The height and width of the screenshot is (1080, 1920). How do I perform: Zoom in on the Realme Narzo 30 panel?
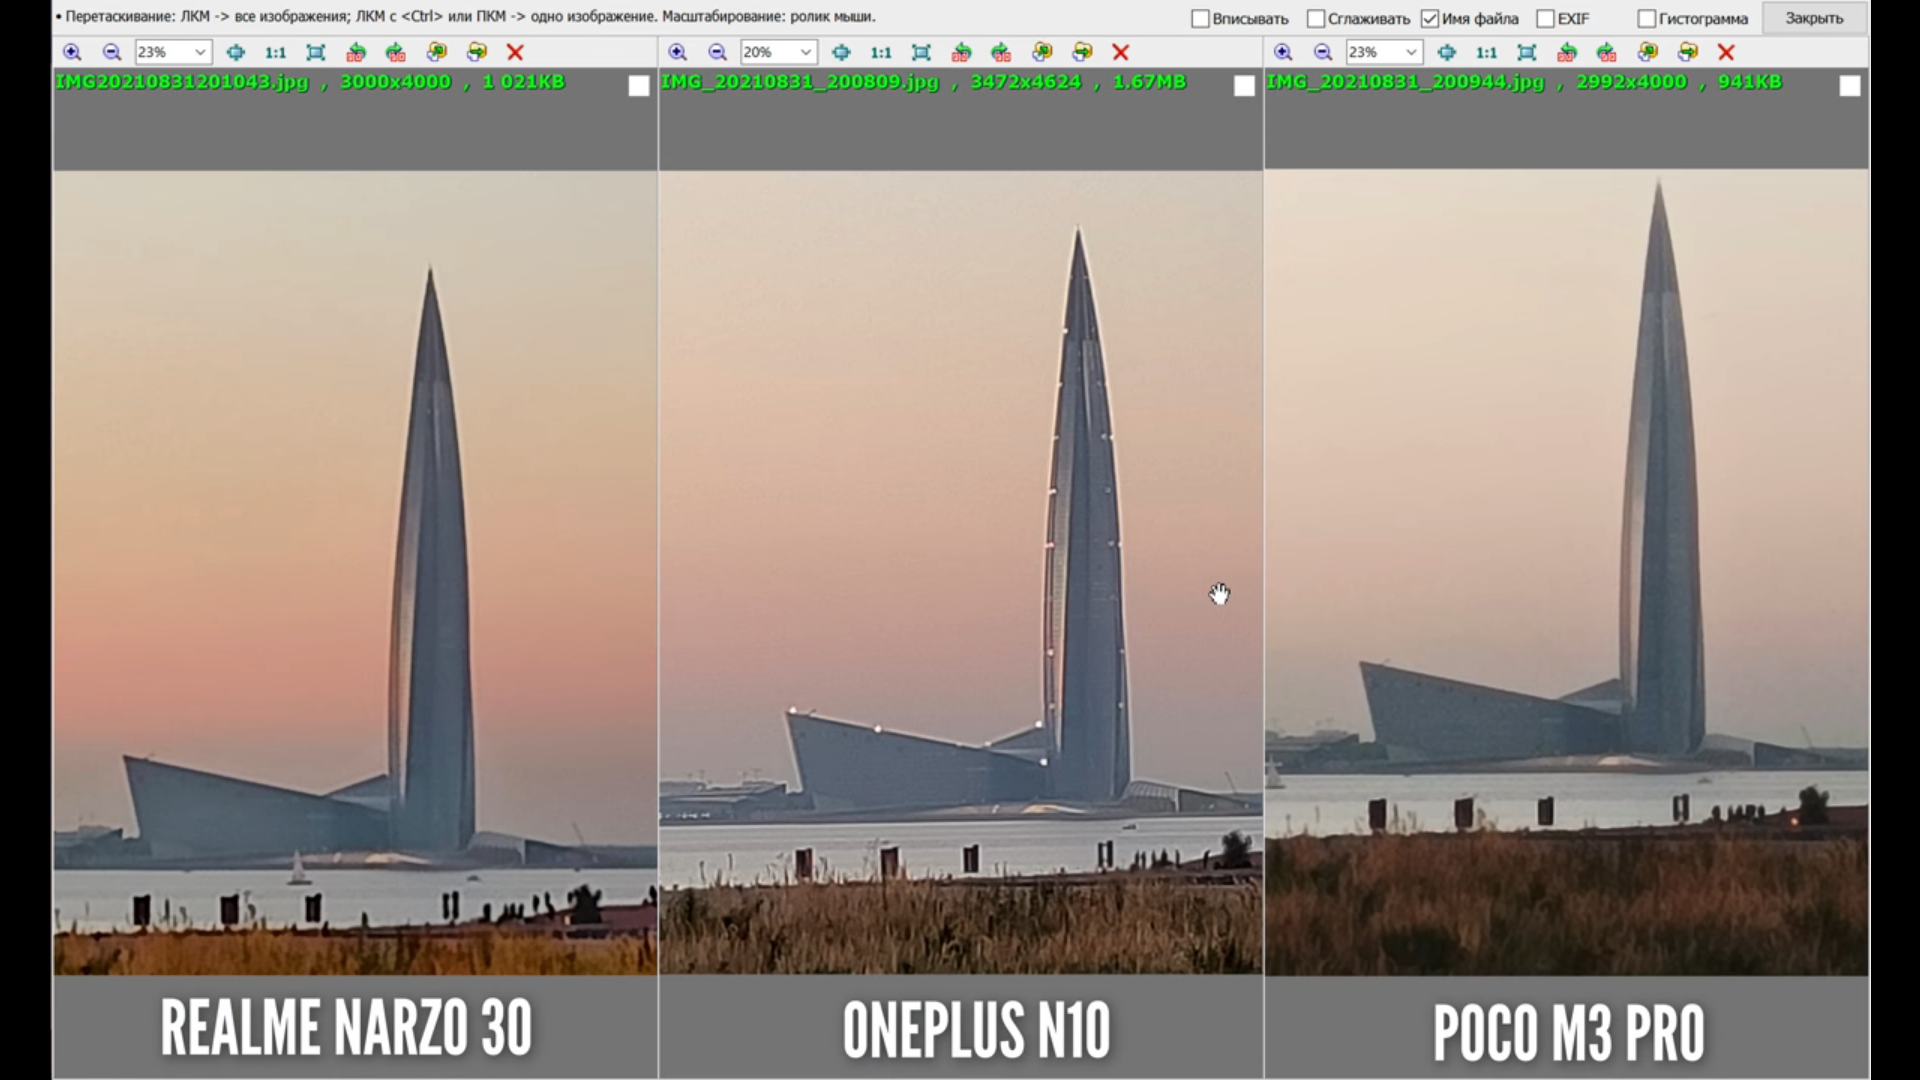coord(72,52)
